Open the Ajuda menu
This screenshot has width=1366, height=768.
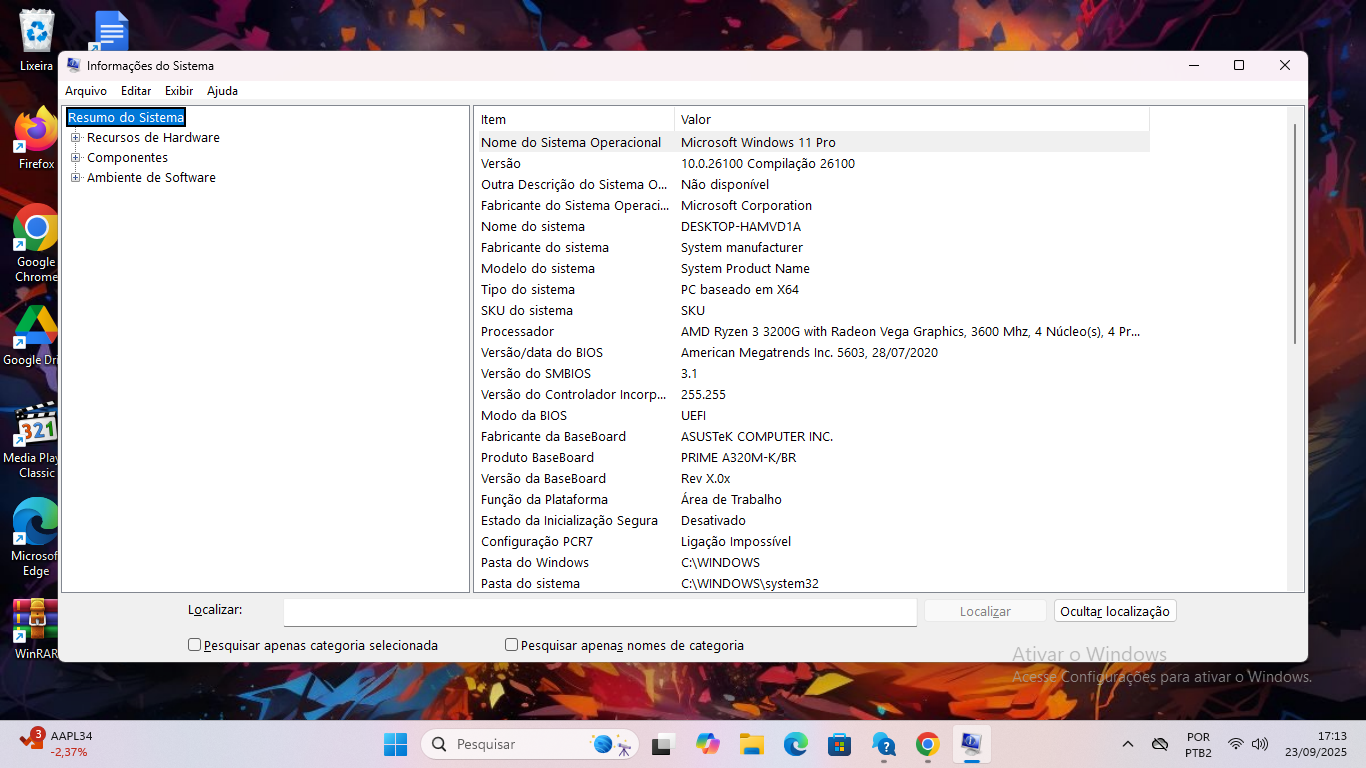pos(222,91)
